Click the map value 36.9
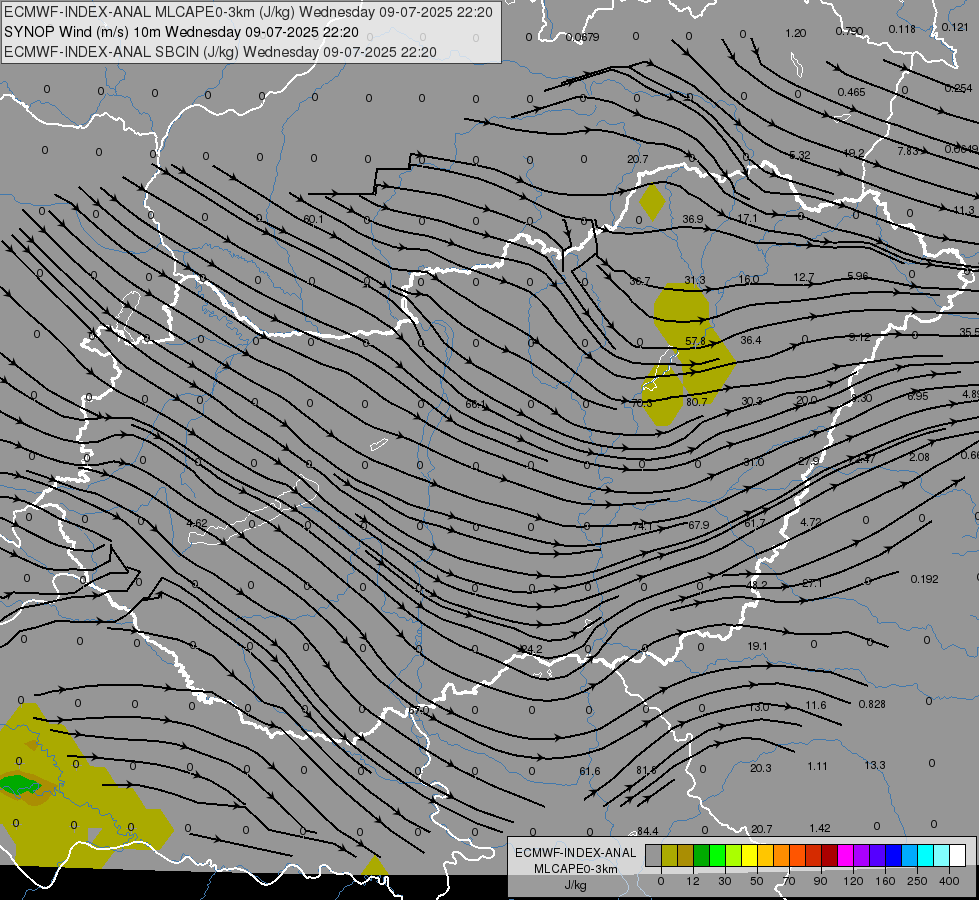The width and height of the screenshot is (979, 900). [693, 219]
